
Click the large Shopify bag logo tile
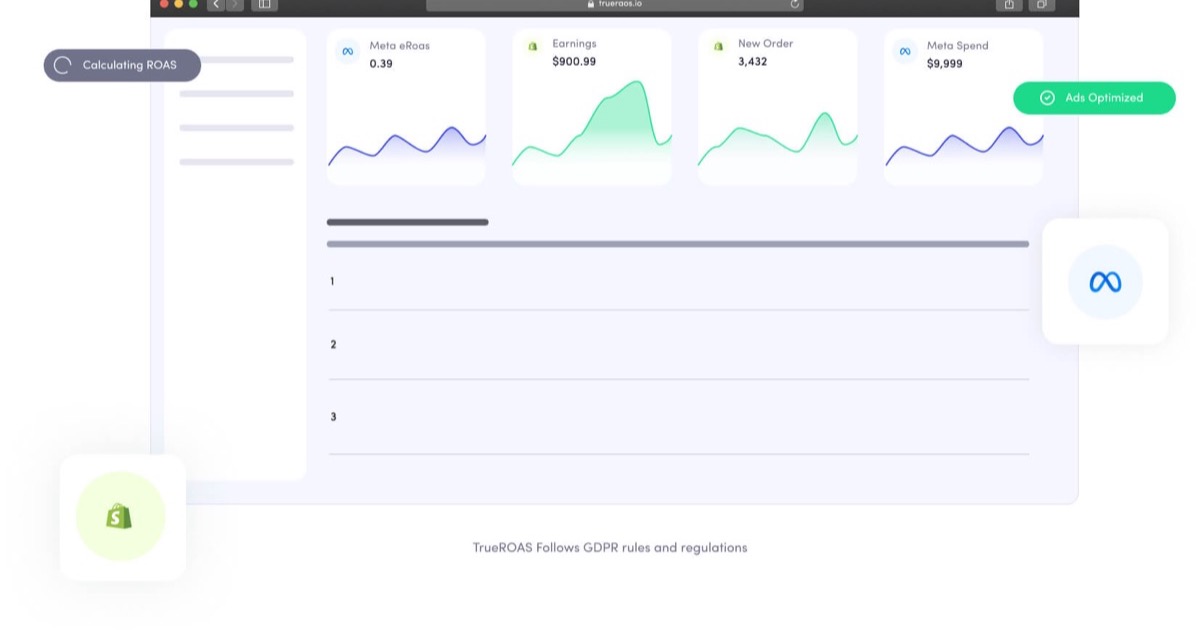pyautogui.click(x=122, y=517)
